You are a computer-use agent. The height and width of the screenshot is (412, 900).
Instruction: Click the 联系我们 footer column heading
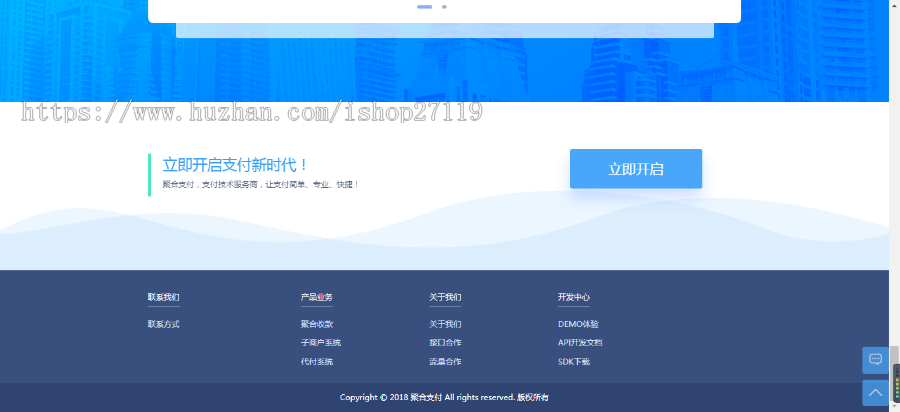[x=164, y=297]
